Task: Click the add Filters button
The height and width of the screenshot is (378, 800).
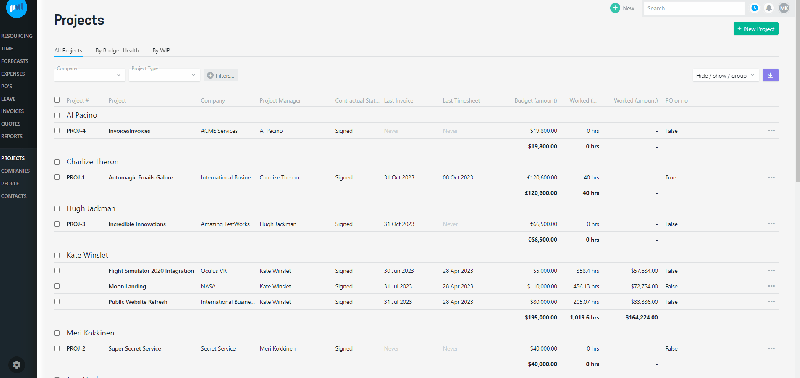Action: [221, 75]
